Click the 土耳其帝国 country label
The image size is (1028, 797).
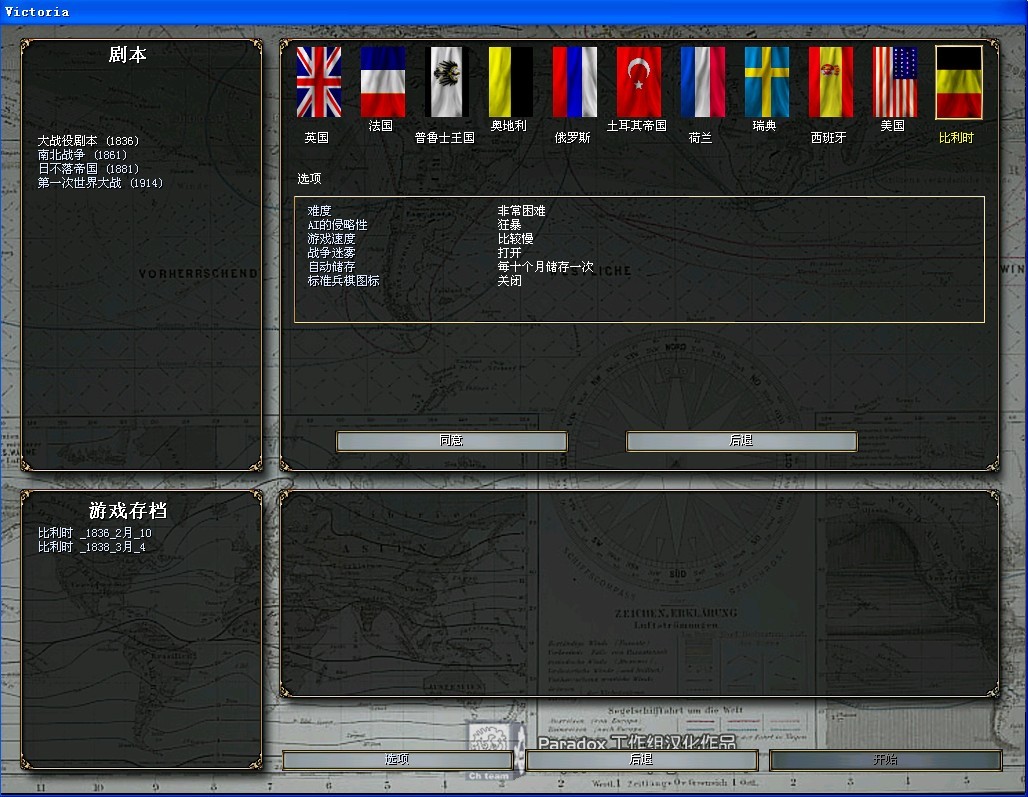point(637,125)
